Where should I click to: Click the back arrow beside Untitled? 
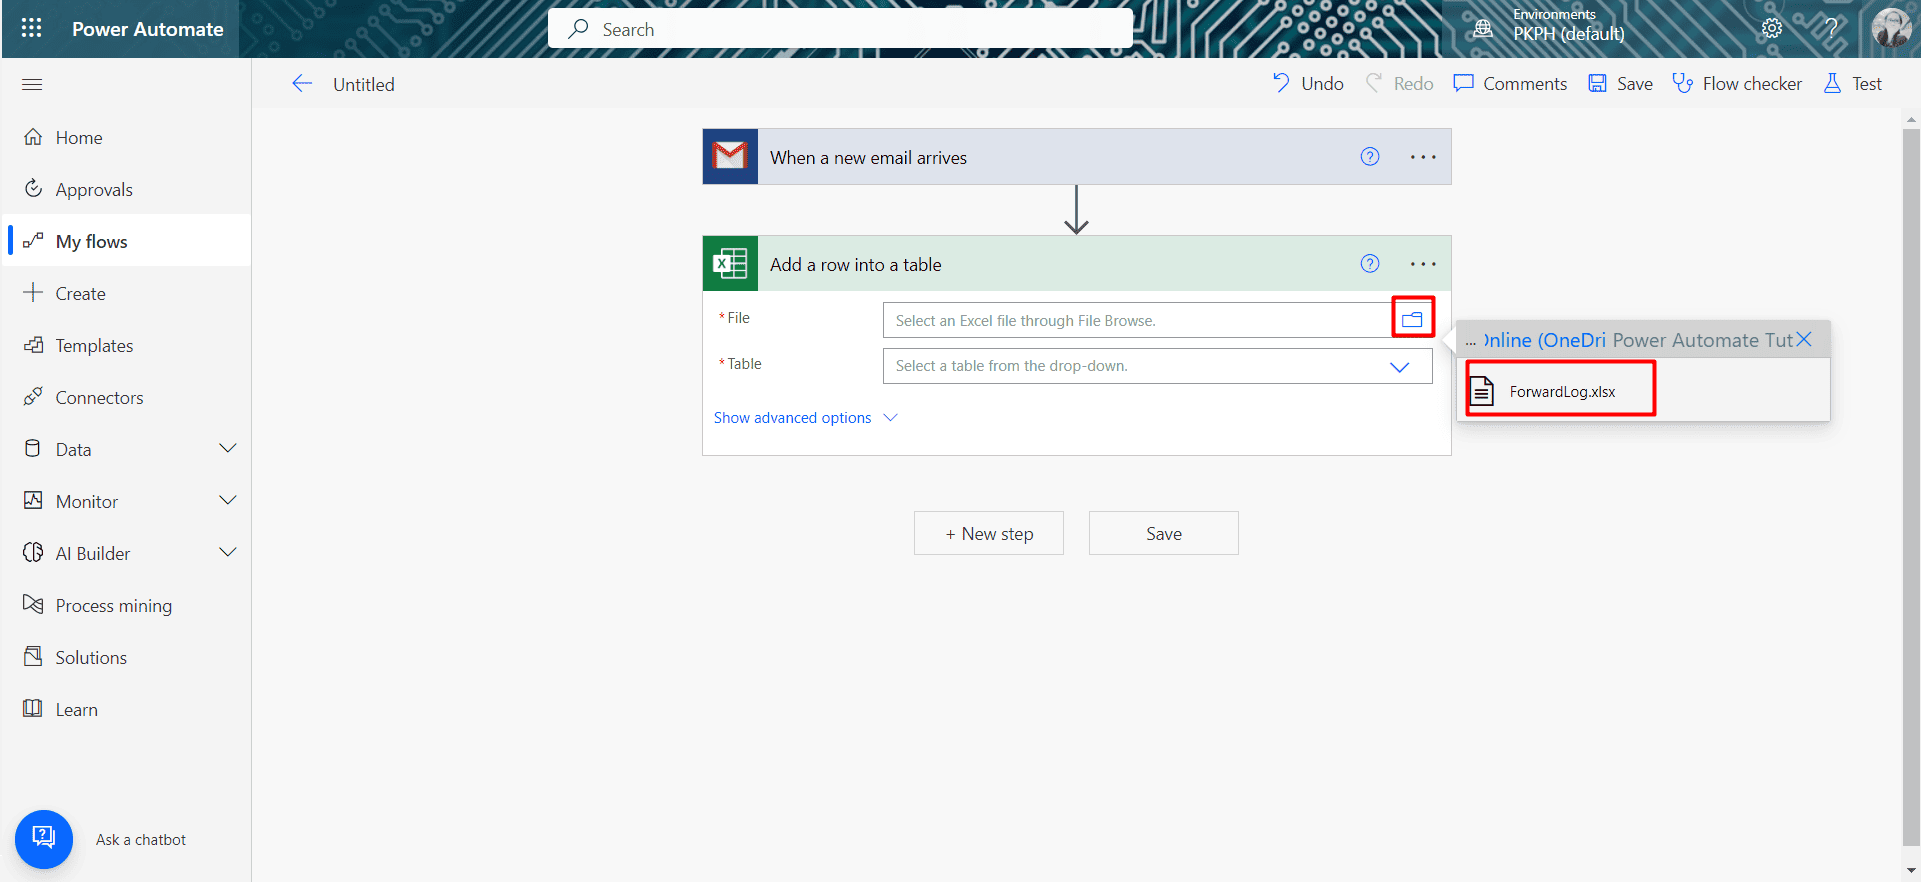[x=302, y=84]
